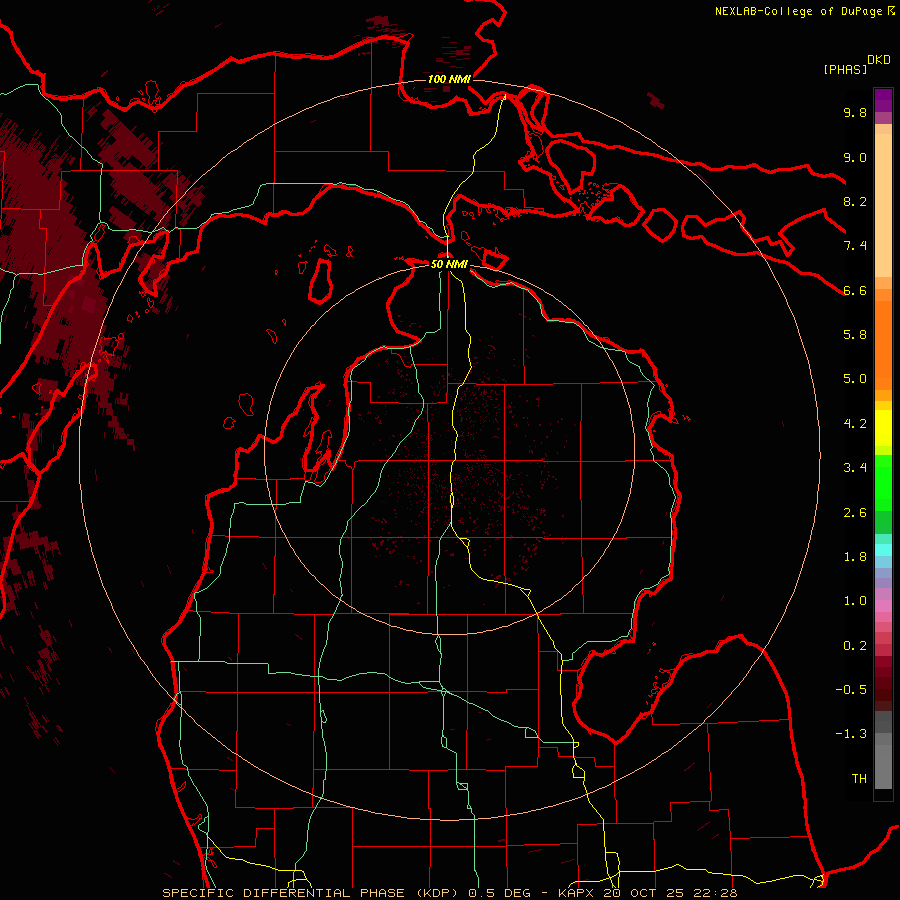Click the 5.0 value on color scale
The width and height of the screenshot is (900, 900).
[x=855, y=379]
